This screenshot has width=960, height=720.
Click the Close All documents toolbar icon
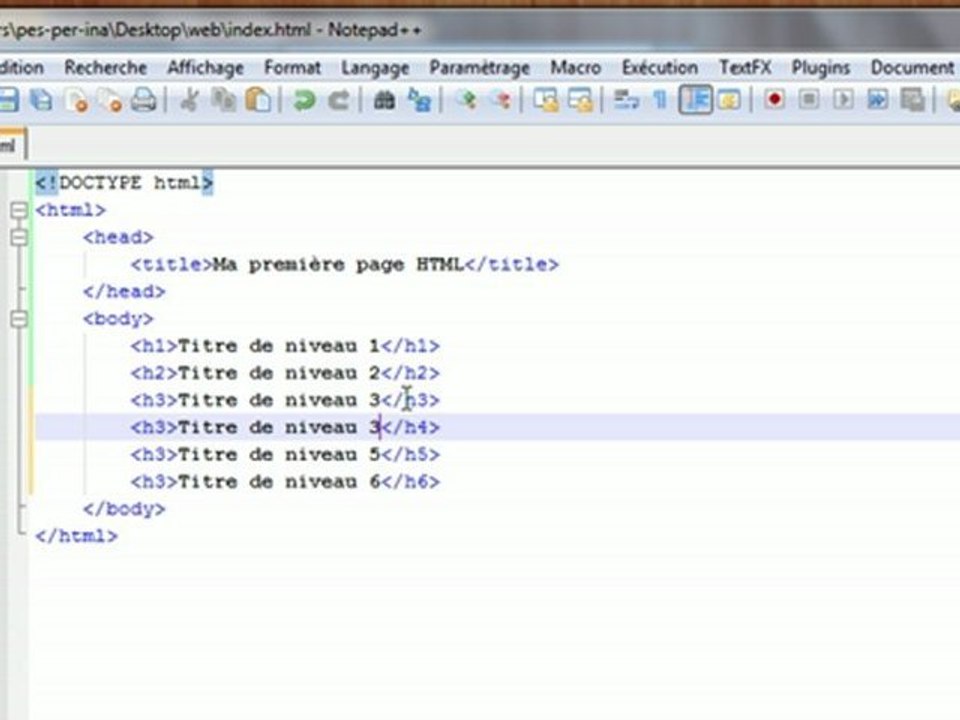(x=110, y=100)
